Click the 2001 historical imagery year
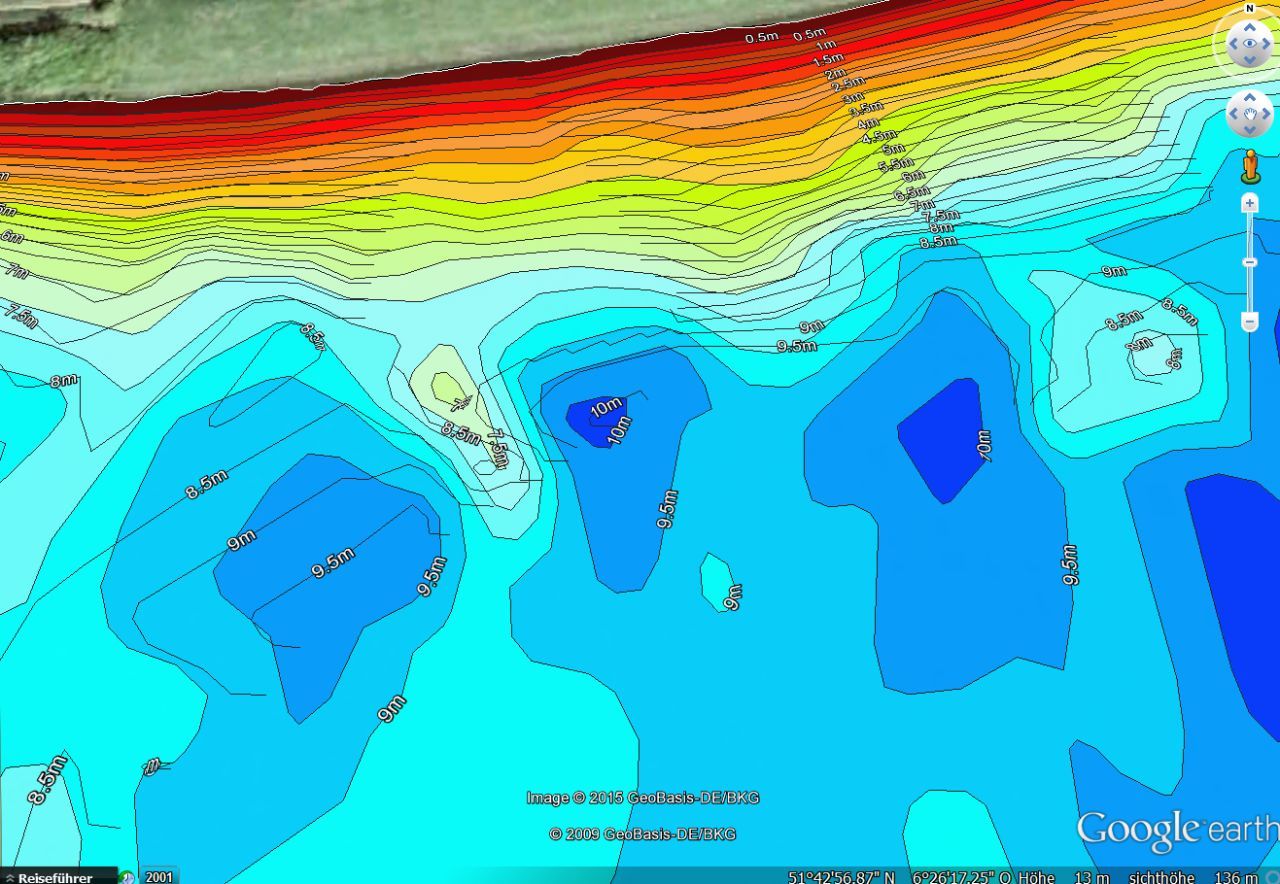The width and height of the screenshot is (1280, 884). point(159,877)
